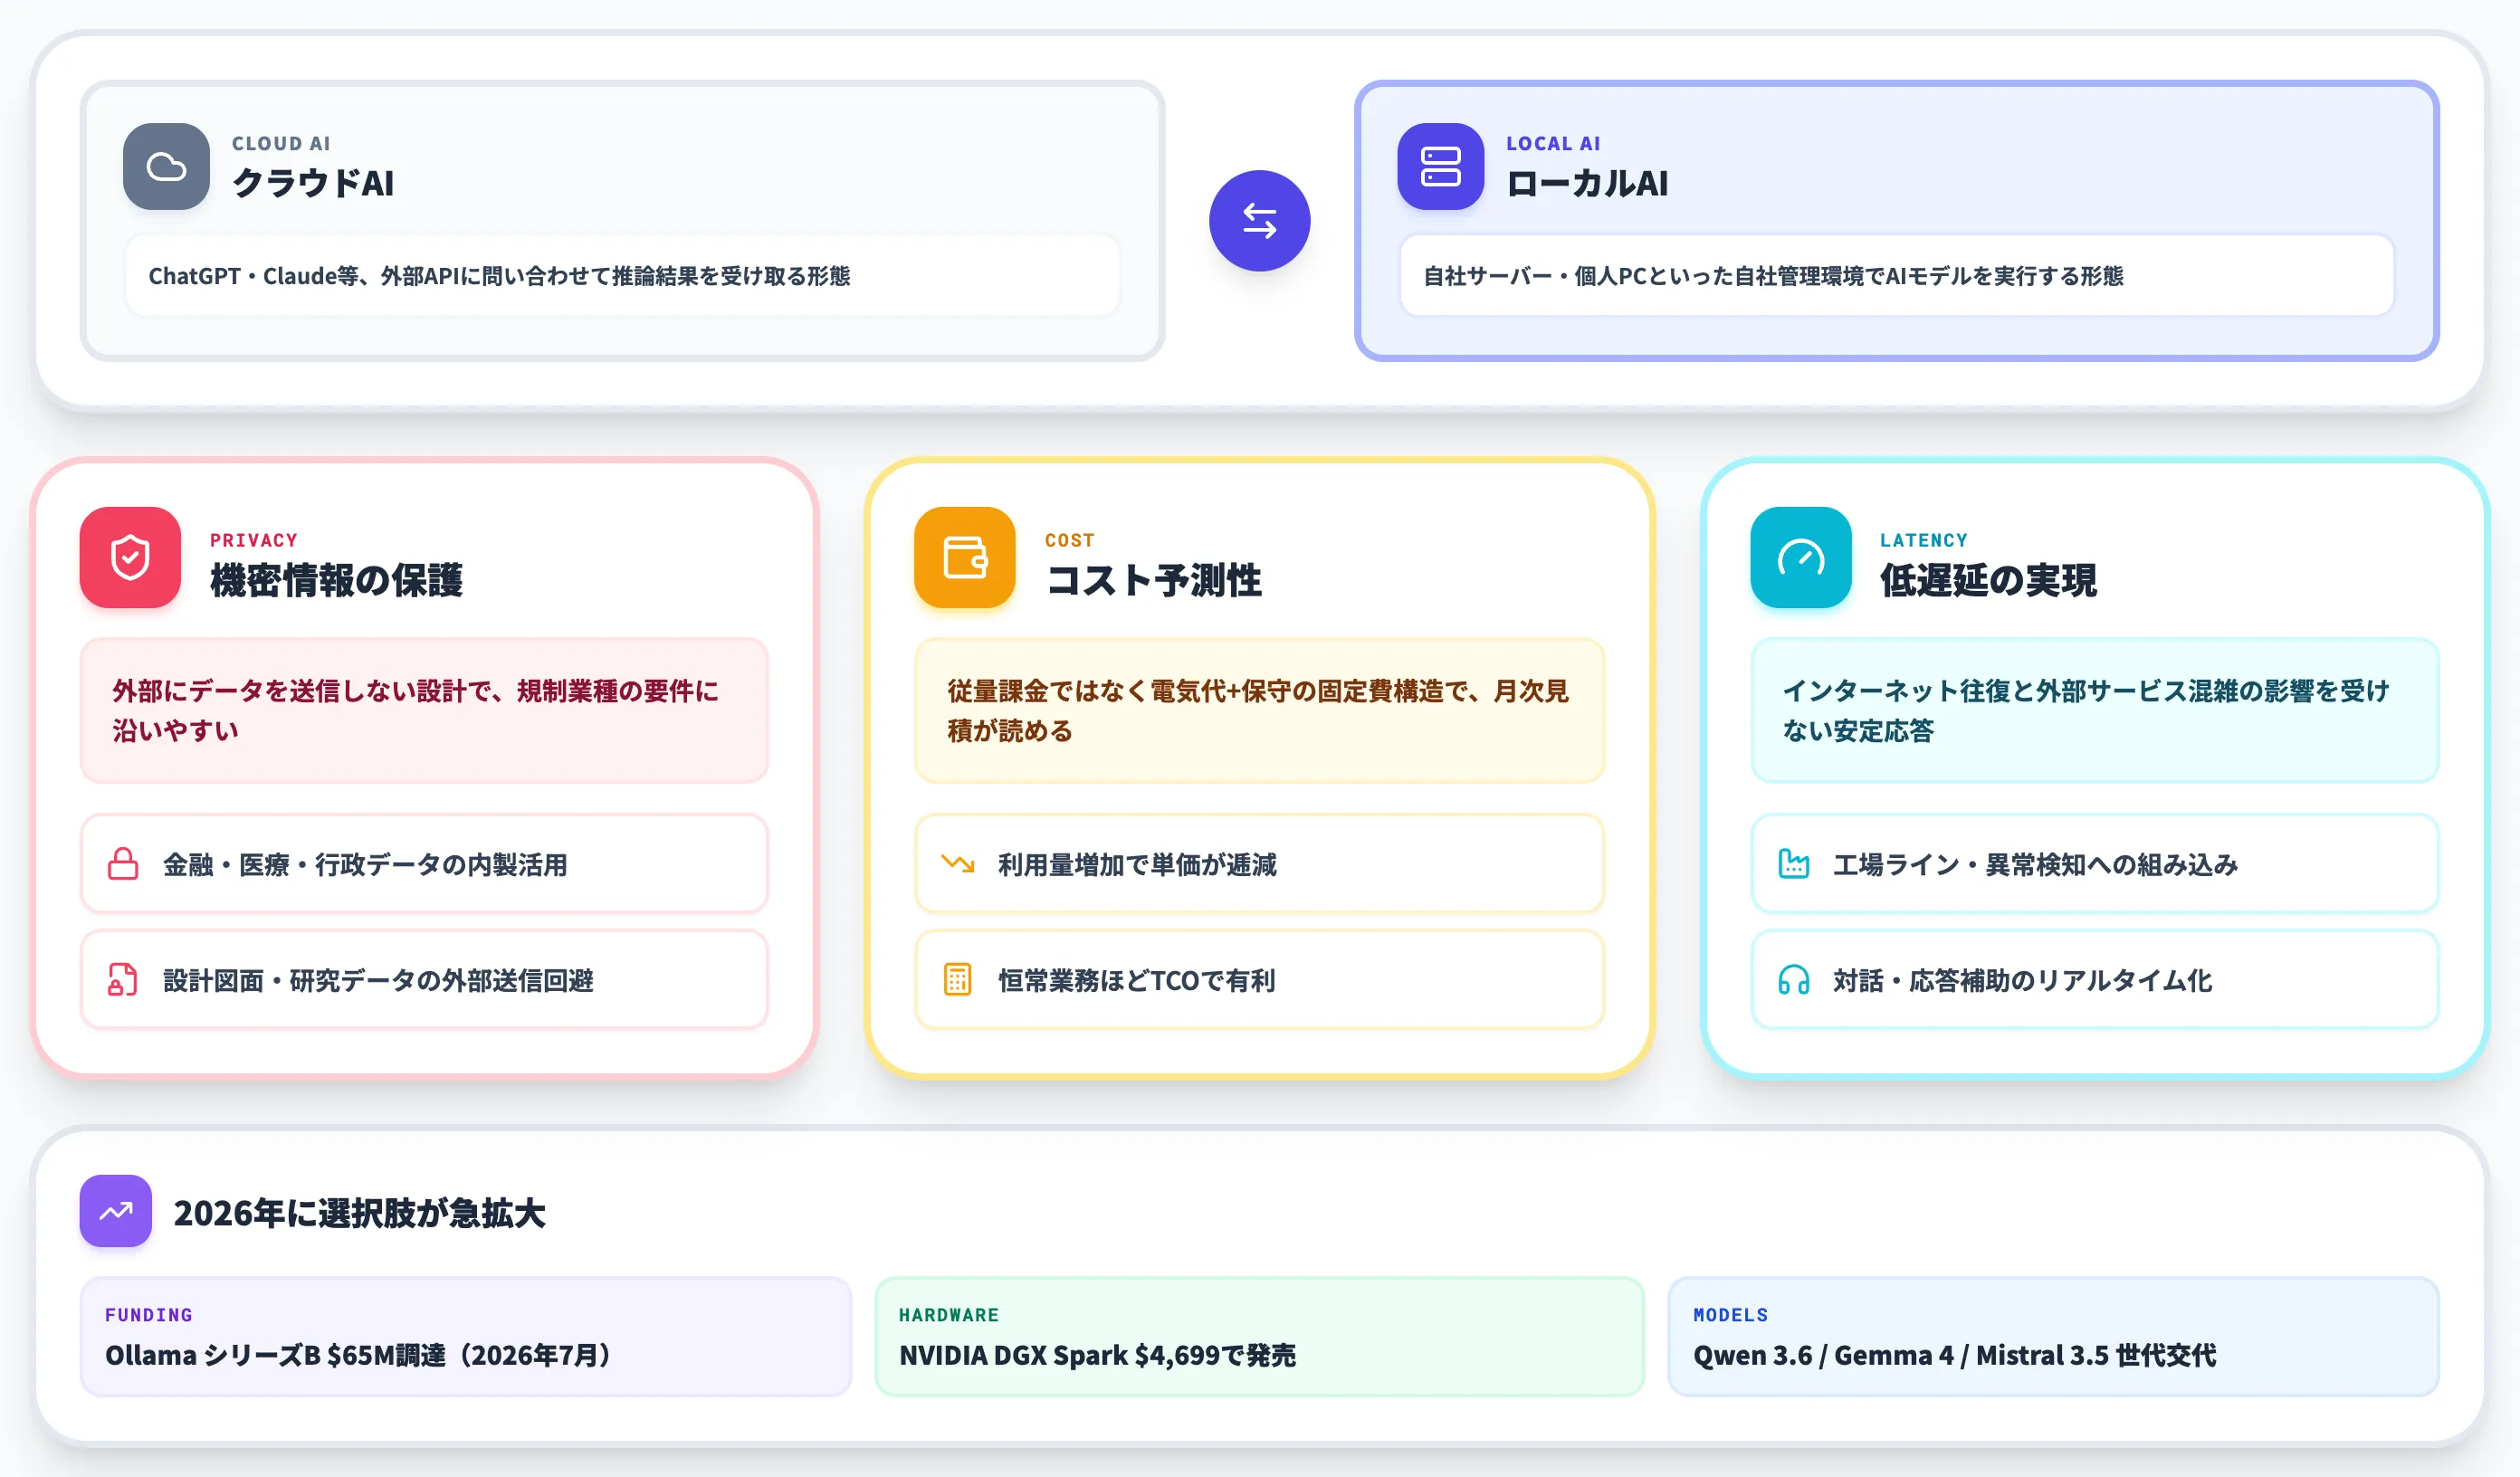Click the コスト予測性 heading
Image resolution: width=2520 pixels, height=1477 pixels.
pyautogui.click(x=1154, y=580)
